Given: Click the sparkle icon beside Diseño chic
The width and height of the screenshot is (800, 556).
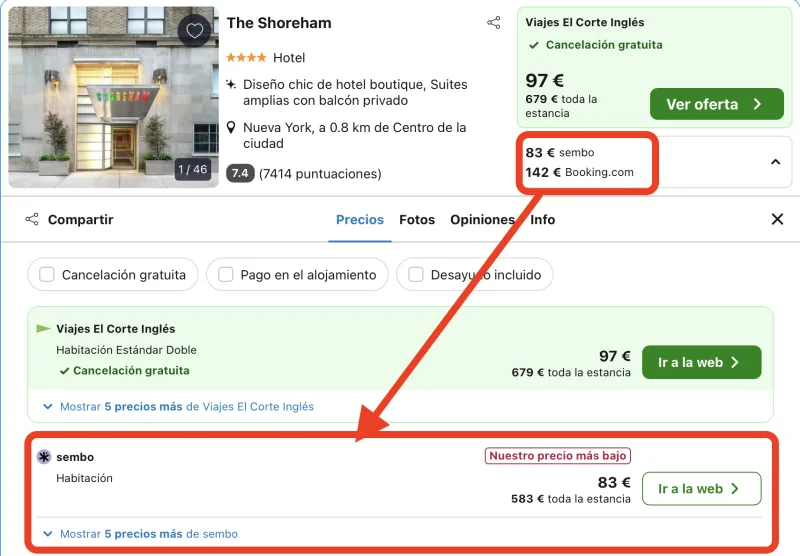Looking at the screenshot, I should pyautogui.click(x=231, y=84).
